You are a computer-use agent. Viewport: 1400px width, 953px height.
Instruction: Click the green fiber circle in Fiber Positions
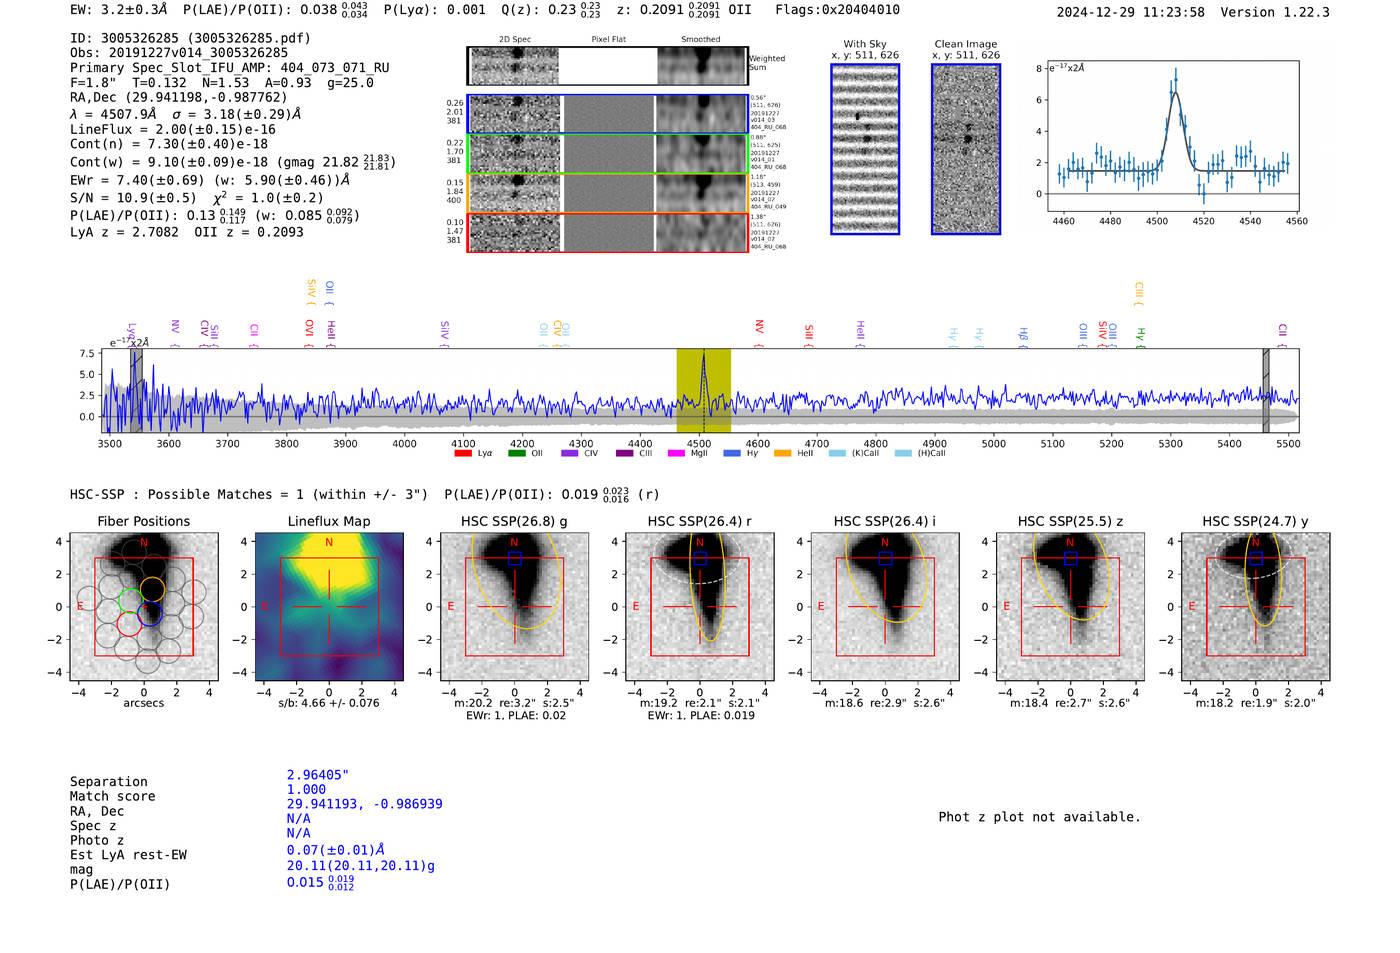130,600
